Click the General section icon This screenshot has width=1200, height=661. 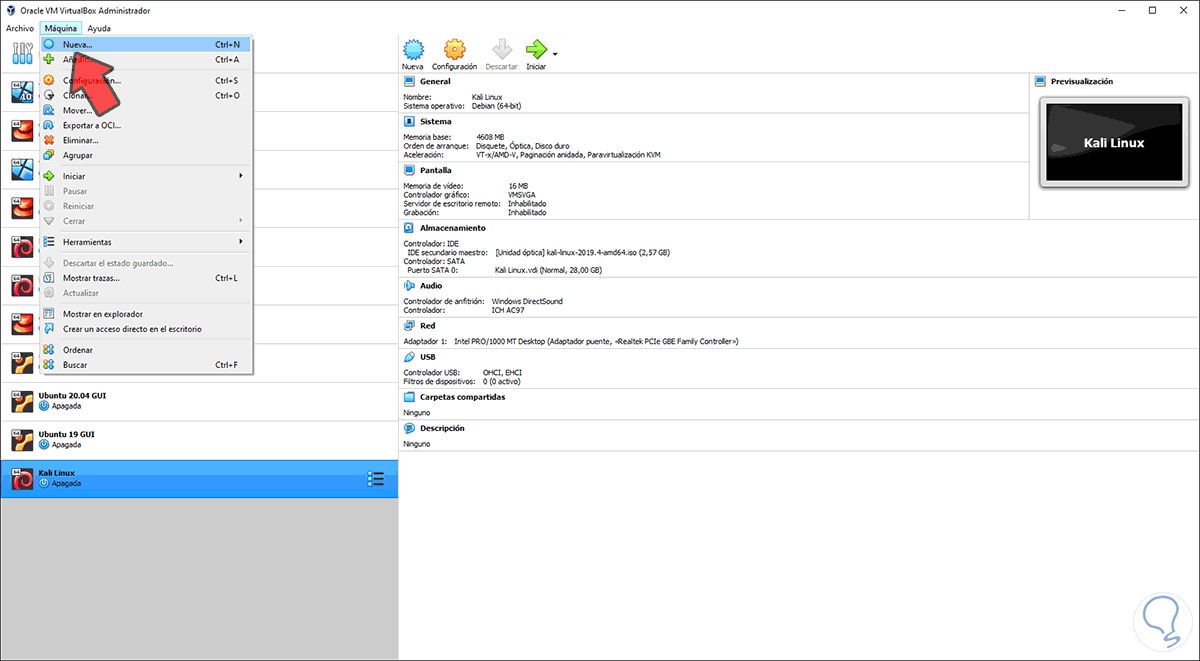pyautogui.click(x=410, y=81)
